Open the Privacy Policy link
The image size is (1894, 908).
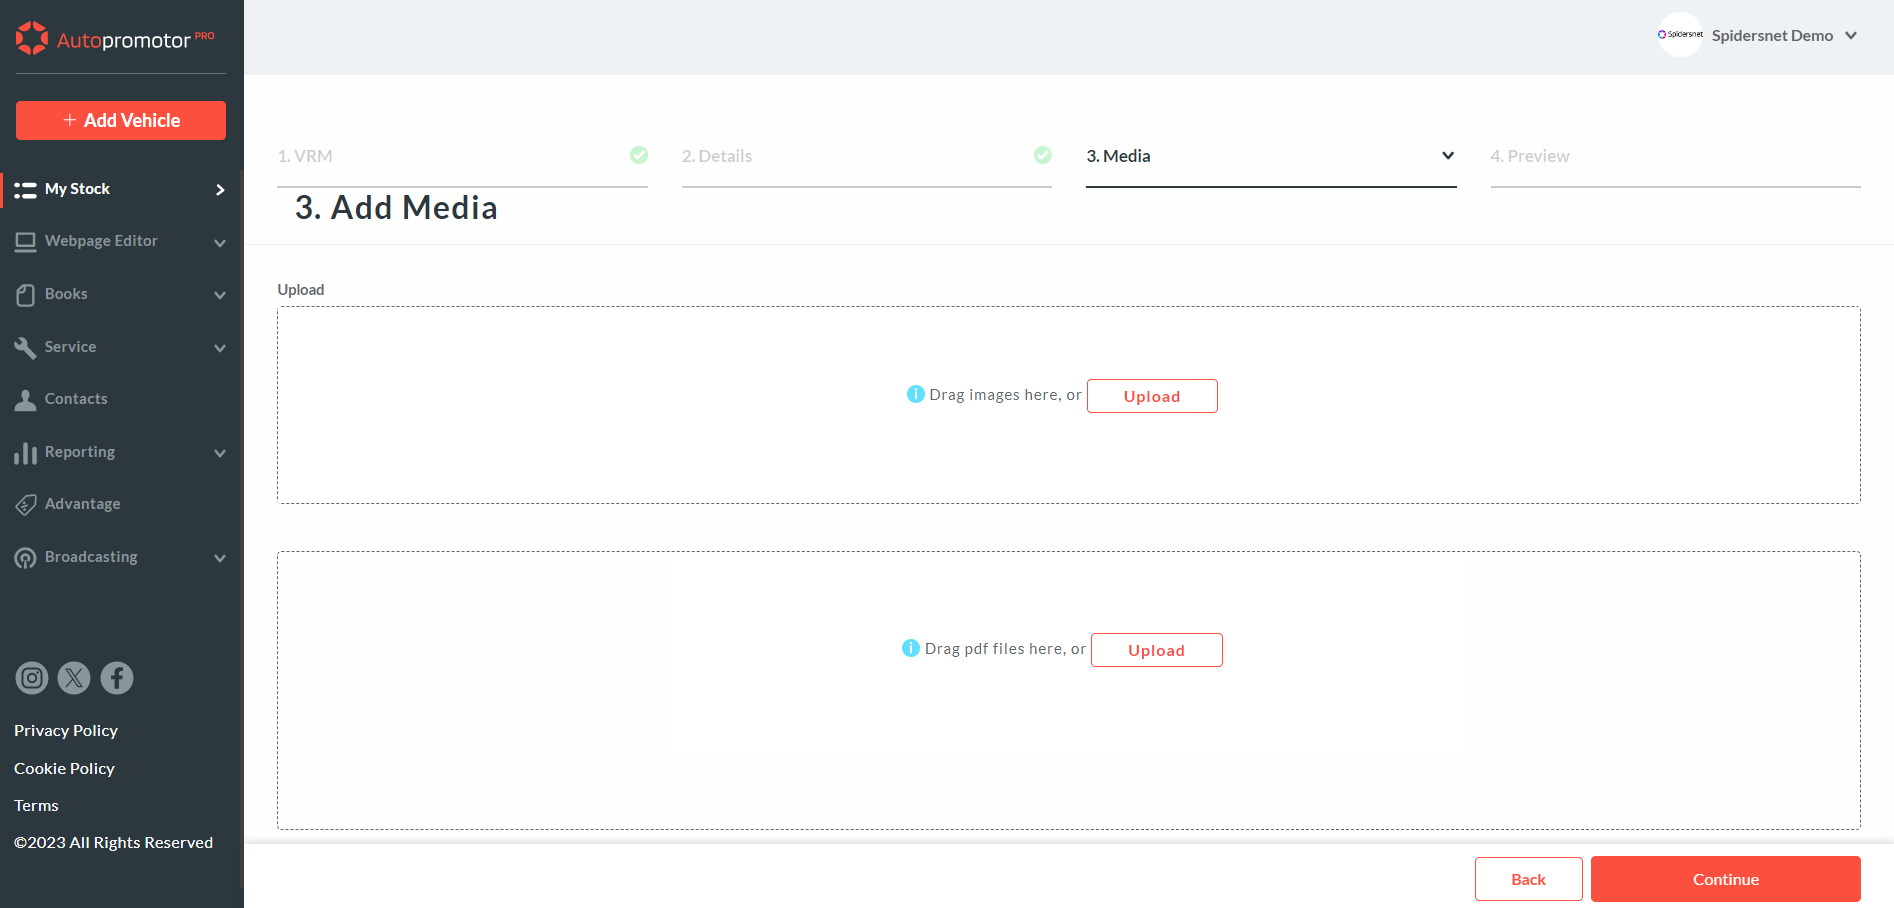tap(66, 731)
